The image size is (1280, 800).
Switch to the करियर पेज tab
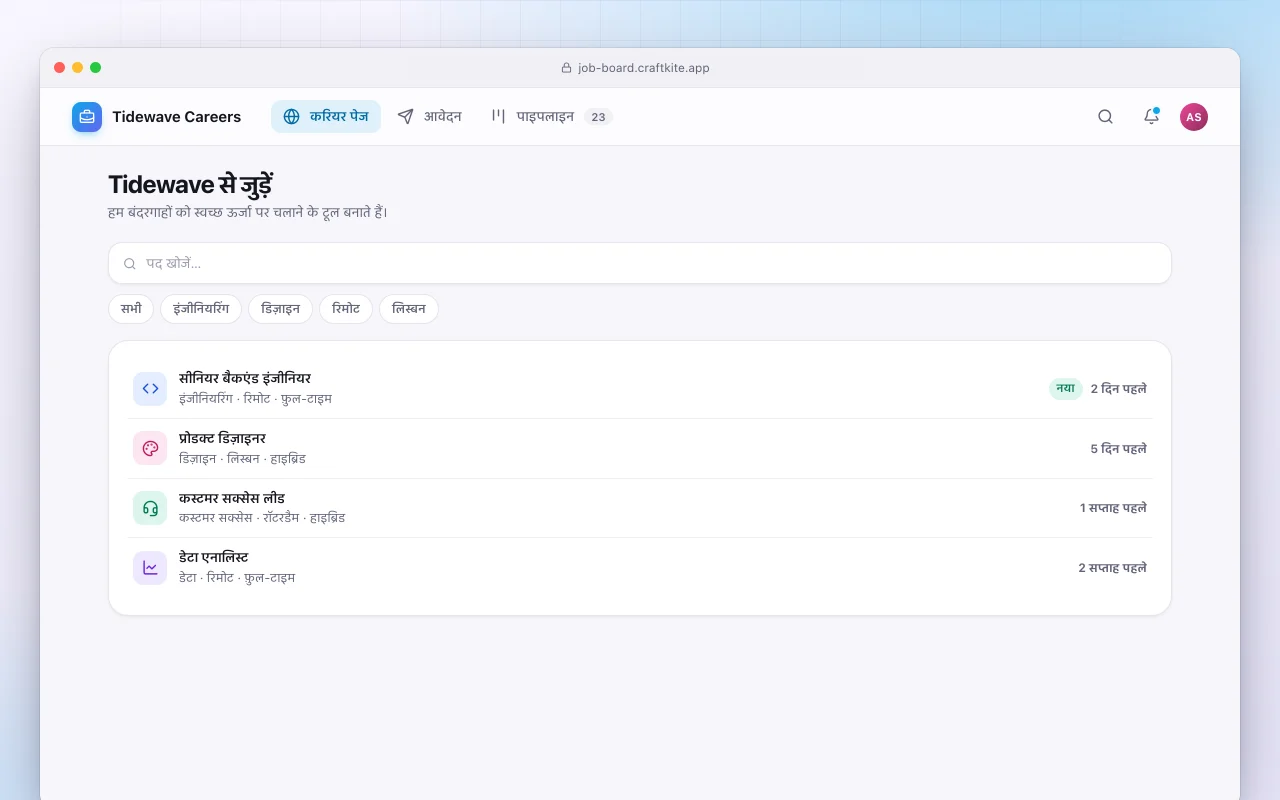coord(326,117)
